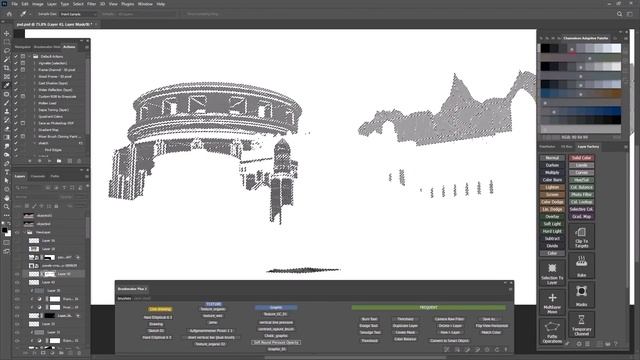Hide Layer 40 with its eye icon

17,282
